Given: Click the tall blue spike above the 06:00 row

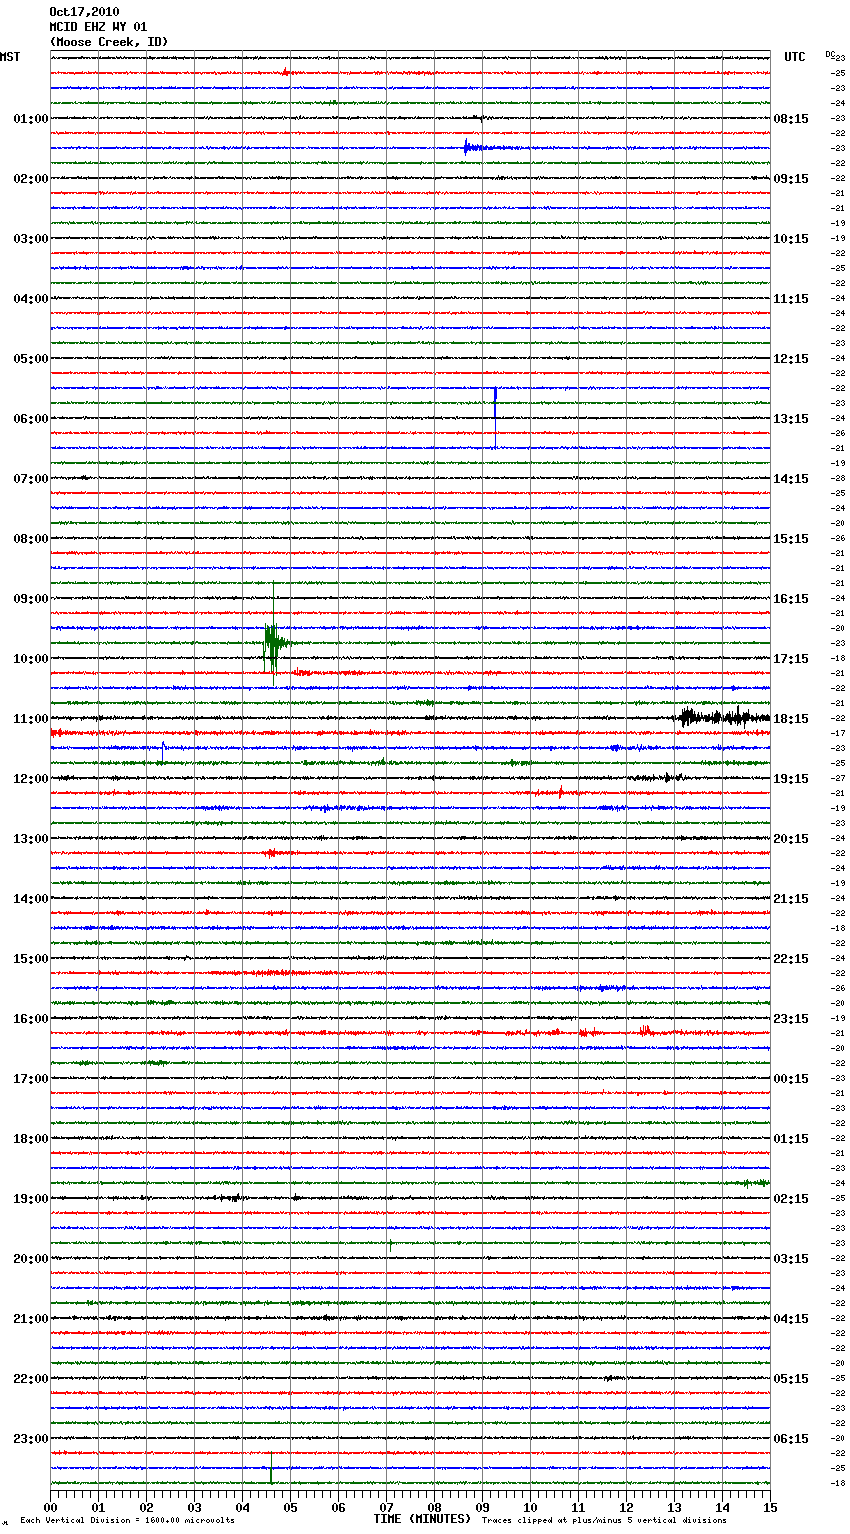Looking at the screenshot, I should pos(495,417).
